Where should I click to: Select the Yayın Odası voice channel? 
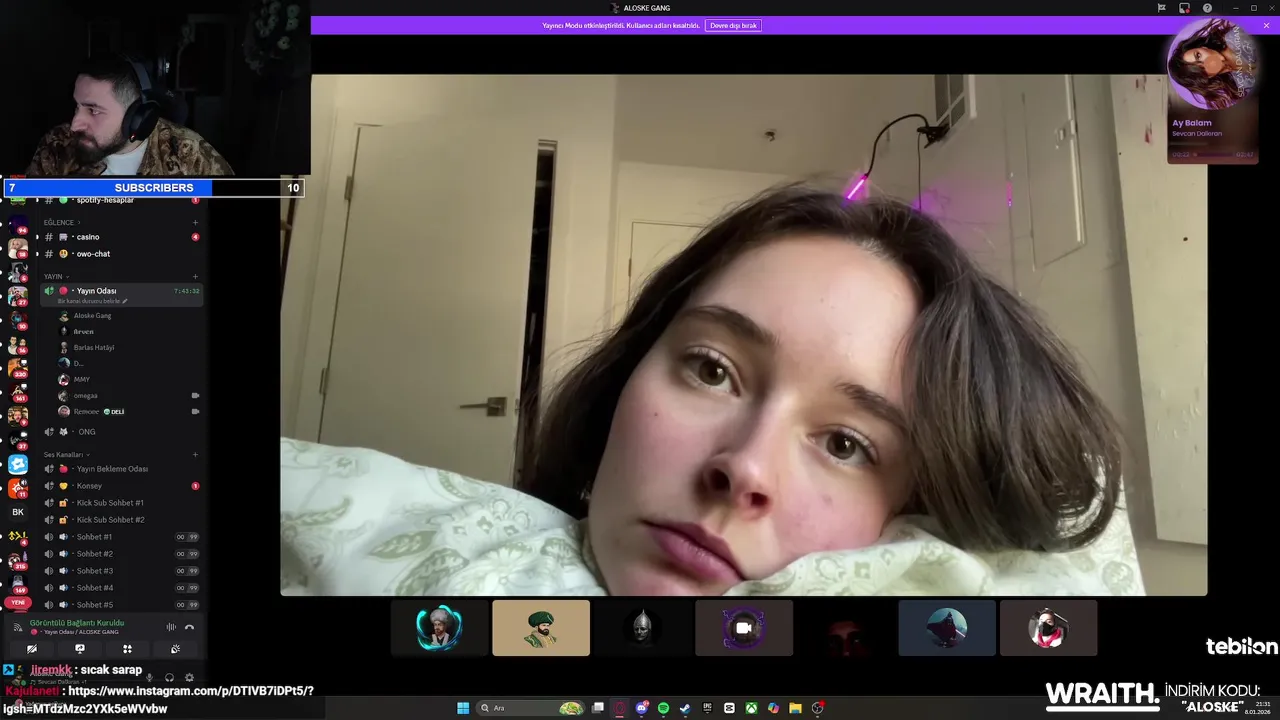click(x=120, y=291)
